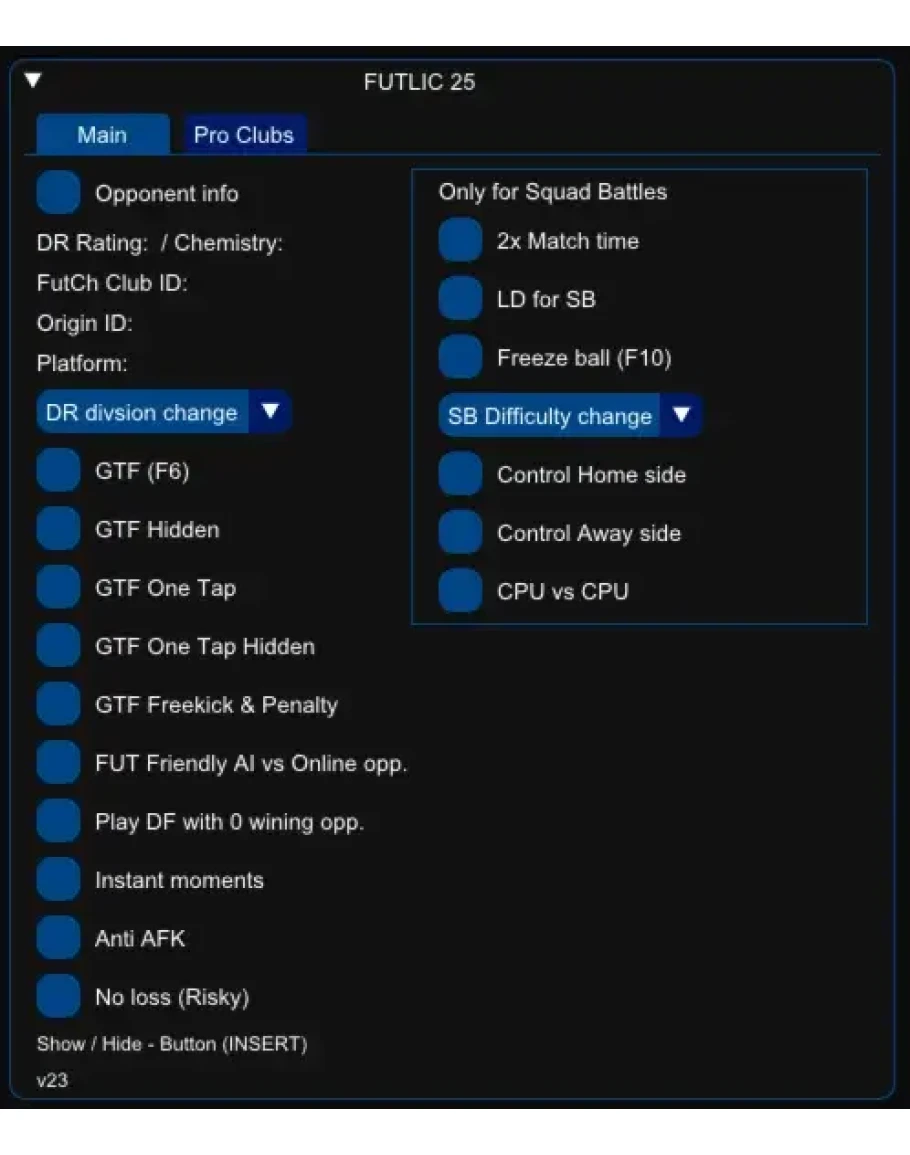Open the DR division change dropdown
910x1155 pixels.
click(x=269, y=412)
